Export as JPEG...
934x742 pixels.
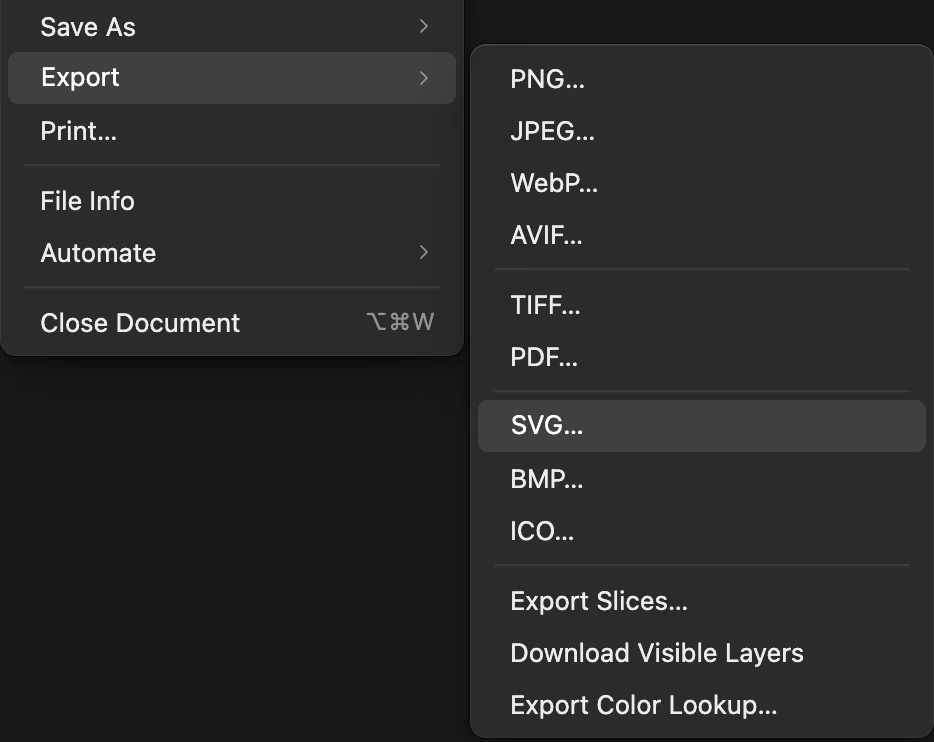702,131
